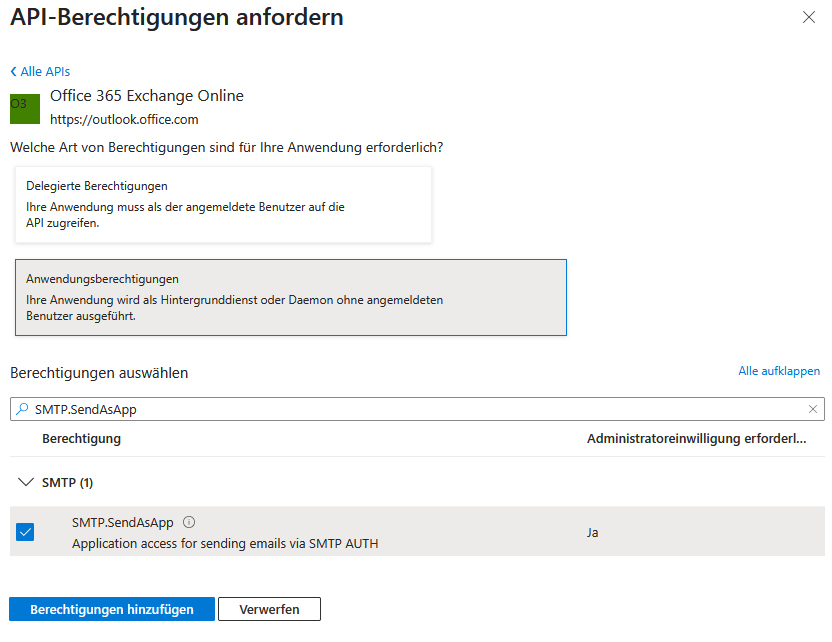Click Alle aufklappen link
Screen dimensions: 832x642
point(779,371)
